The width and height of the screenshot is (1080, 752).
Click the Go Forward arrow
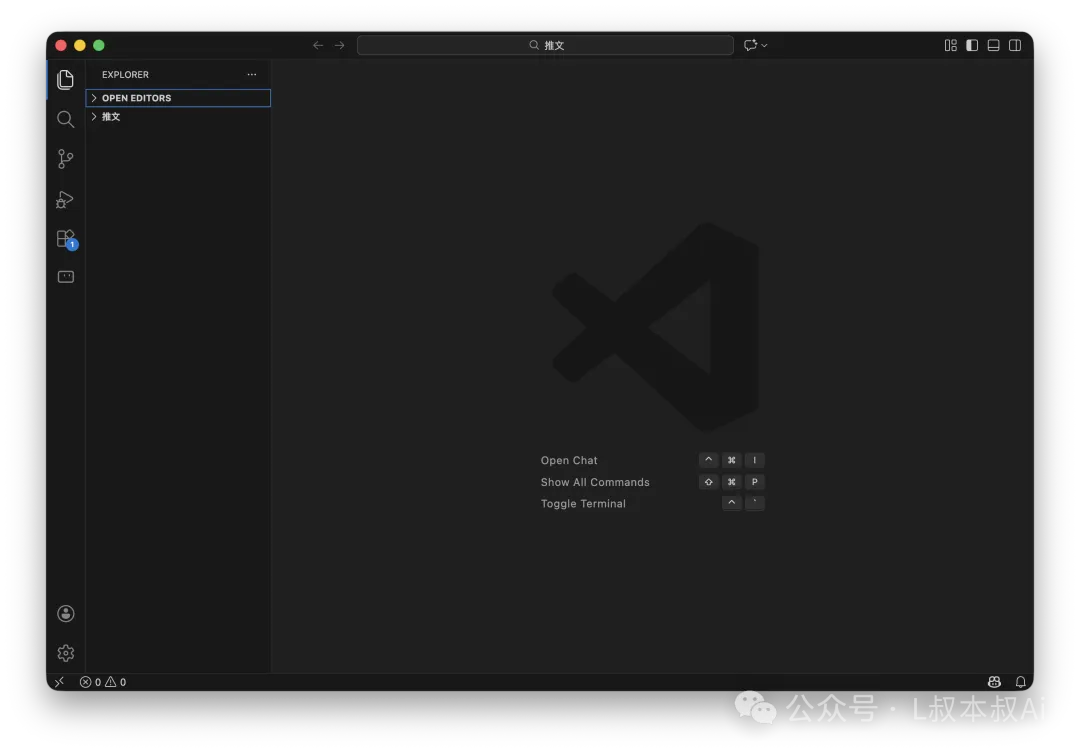click(x=340, y=45)
